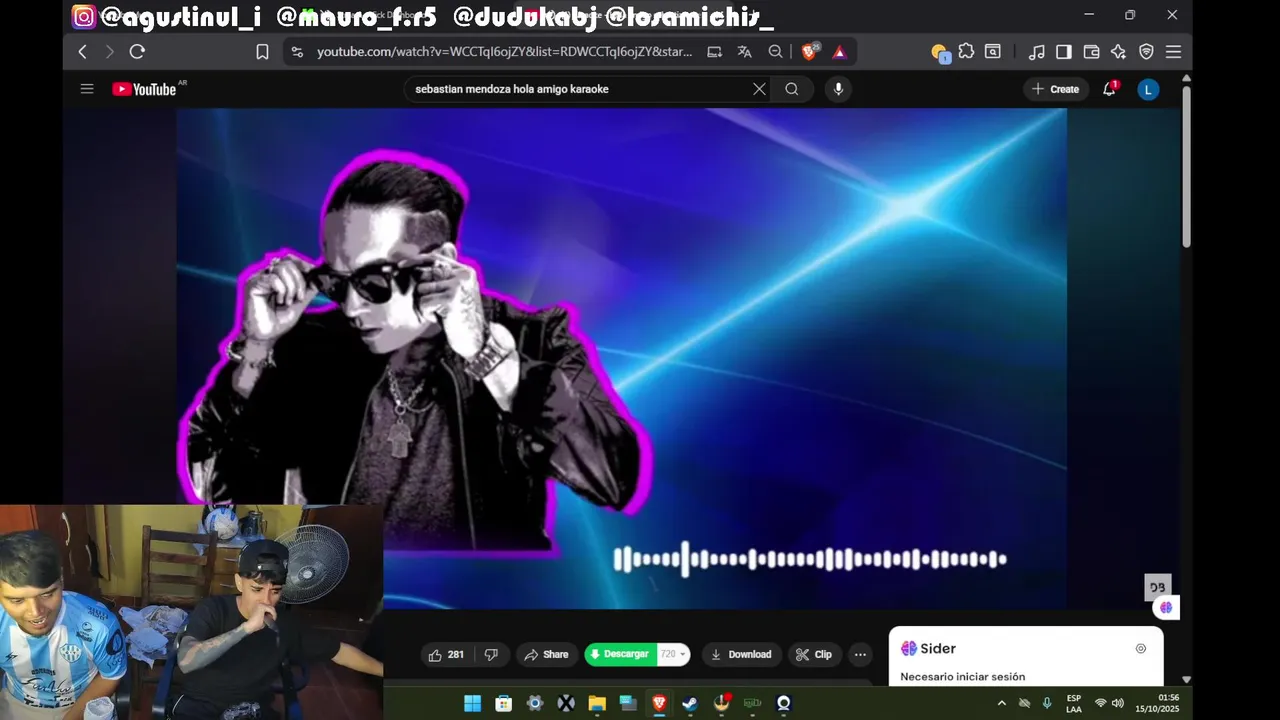Search with your voice microphone

point(838,89)
